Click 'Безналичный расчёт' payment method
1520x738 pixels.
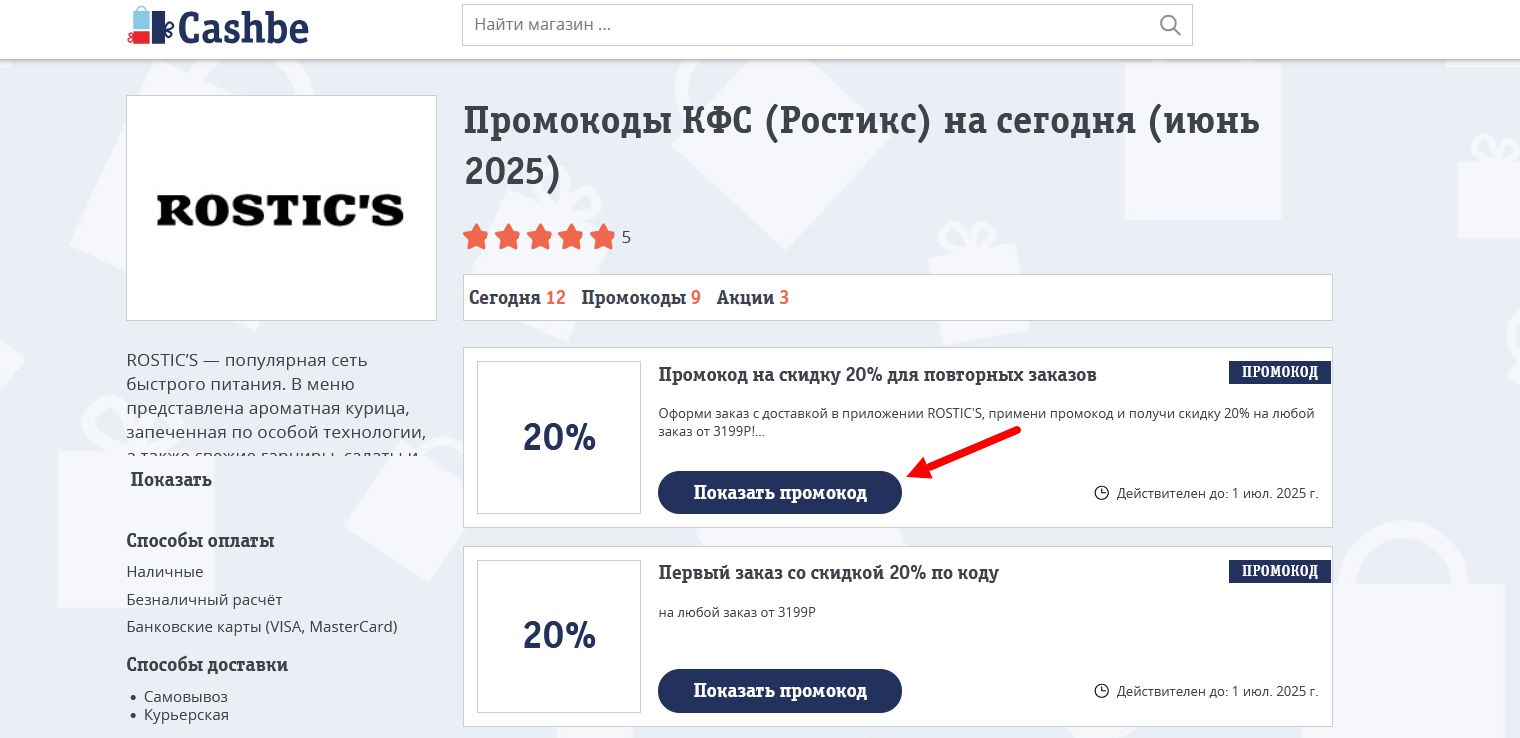point(204,600)
